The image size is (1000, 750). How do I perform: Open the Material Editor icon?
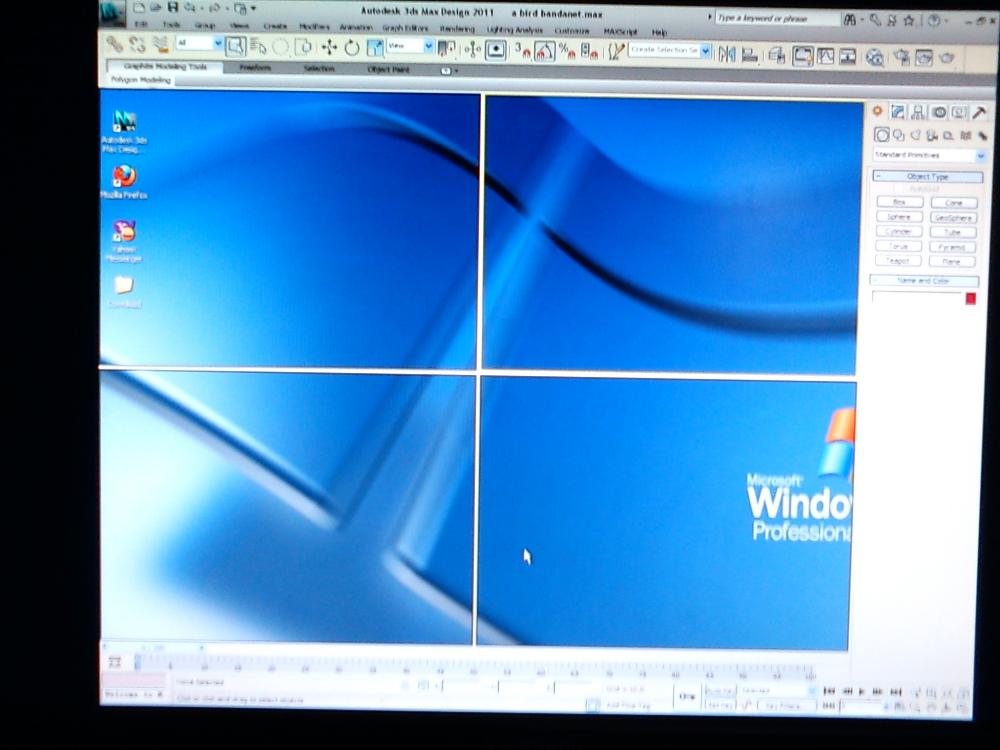tap(874, 57)
